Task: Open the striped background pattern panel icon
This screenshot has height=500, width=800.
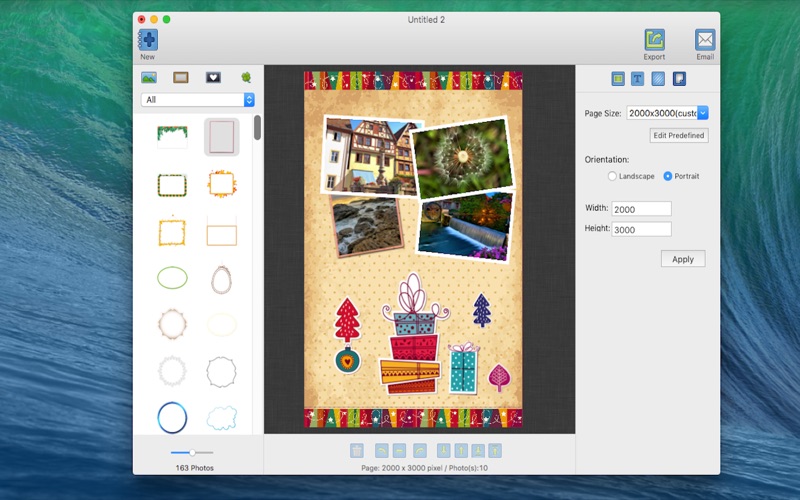Action: (658, 79)
